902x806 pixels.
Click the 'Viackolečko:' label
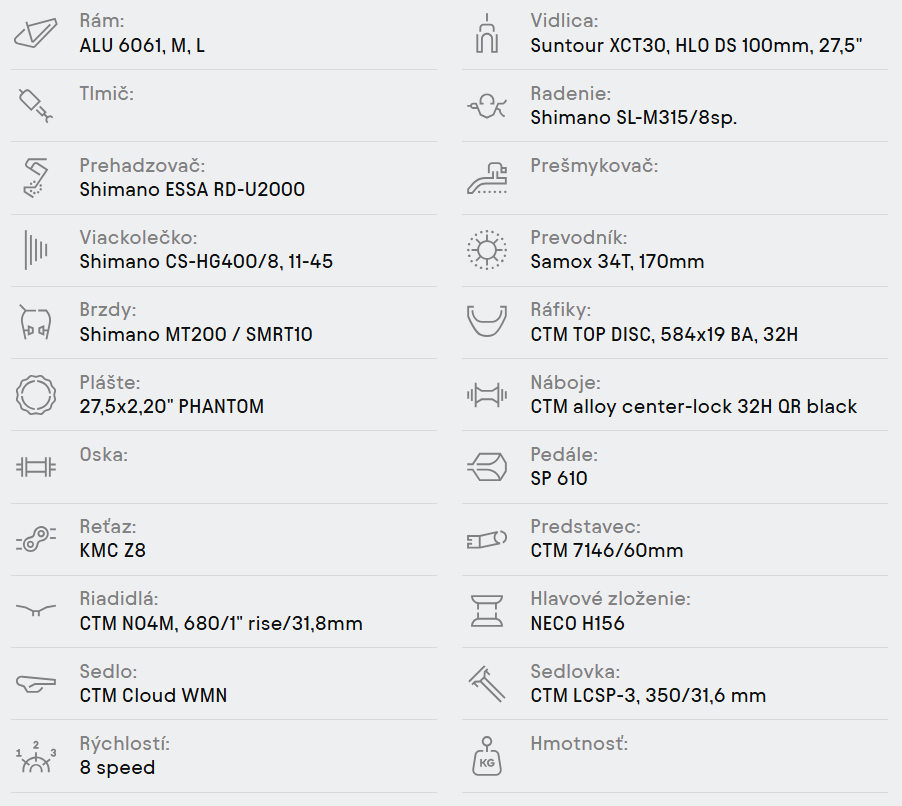click(x=138, y=238)
